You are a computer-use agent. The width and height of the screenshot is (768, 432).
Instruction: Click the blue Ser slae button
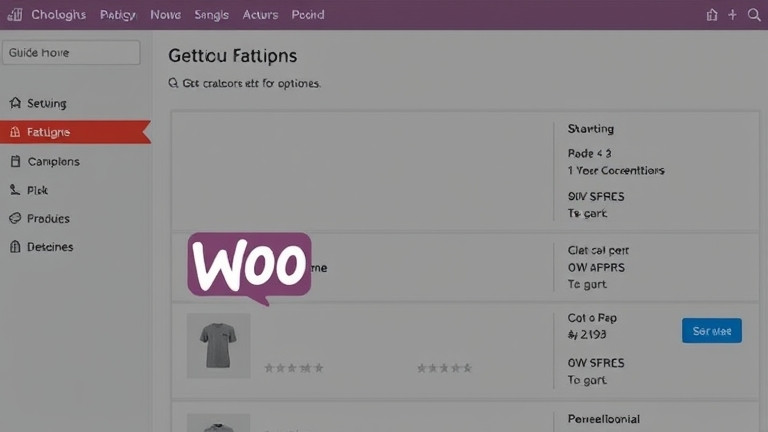(x=712, y=331)
